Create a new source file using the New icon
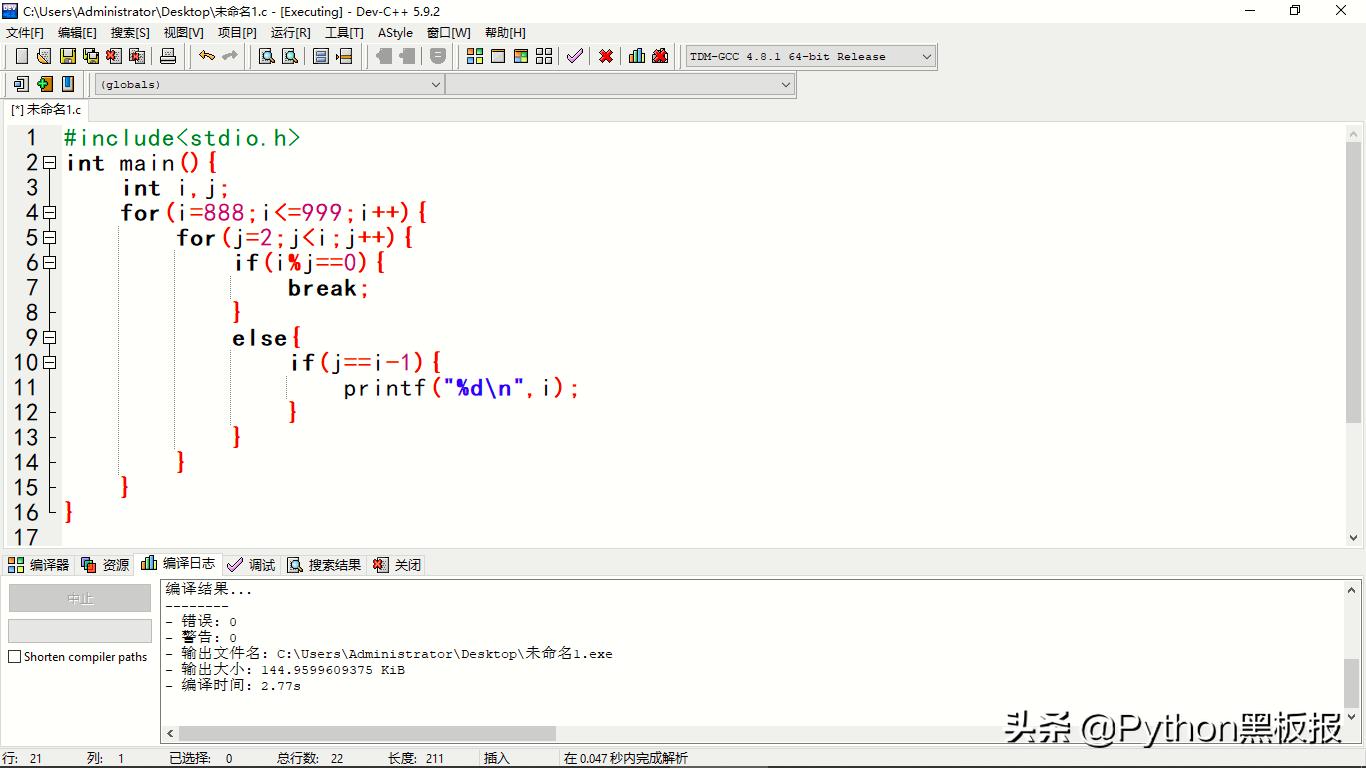The width and height of the screenshot is (1366, 768). pos(22,56)
